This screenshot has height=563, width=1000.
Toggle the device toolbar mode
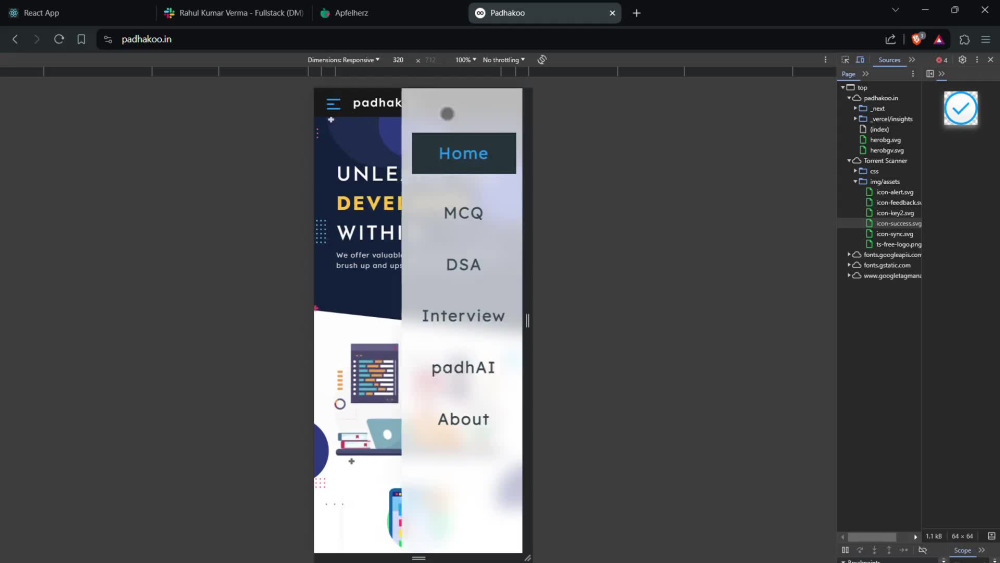pyautogui.click(x=860, y=59)
